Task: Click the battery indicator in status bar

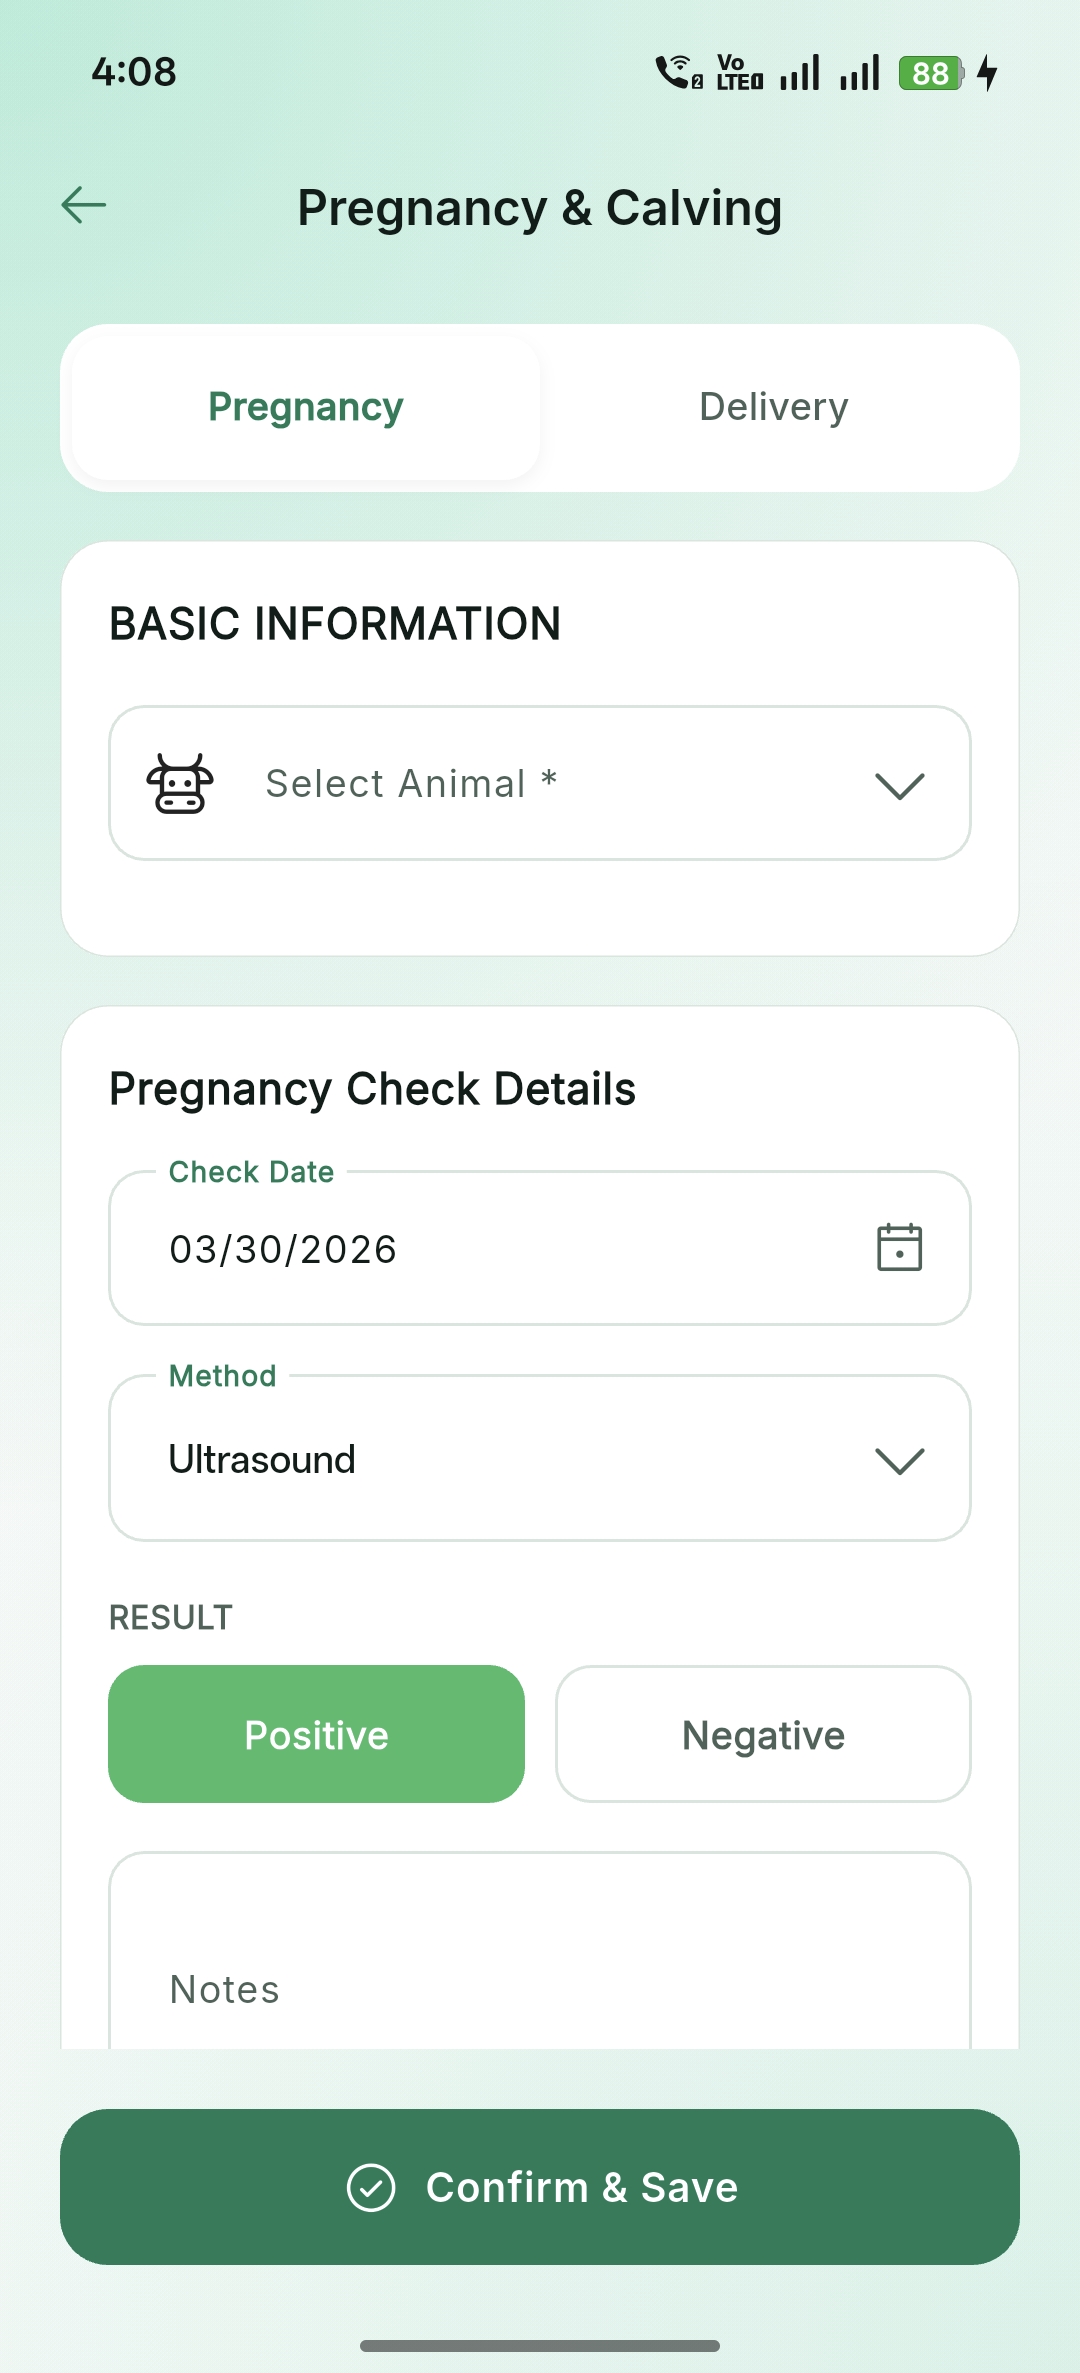Action: pyautogui.click(x=929, y=72)
